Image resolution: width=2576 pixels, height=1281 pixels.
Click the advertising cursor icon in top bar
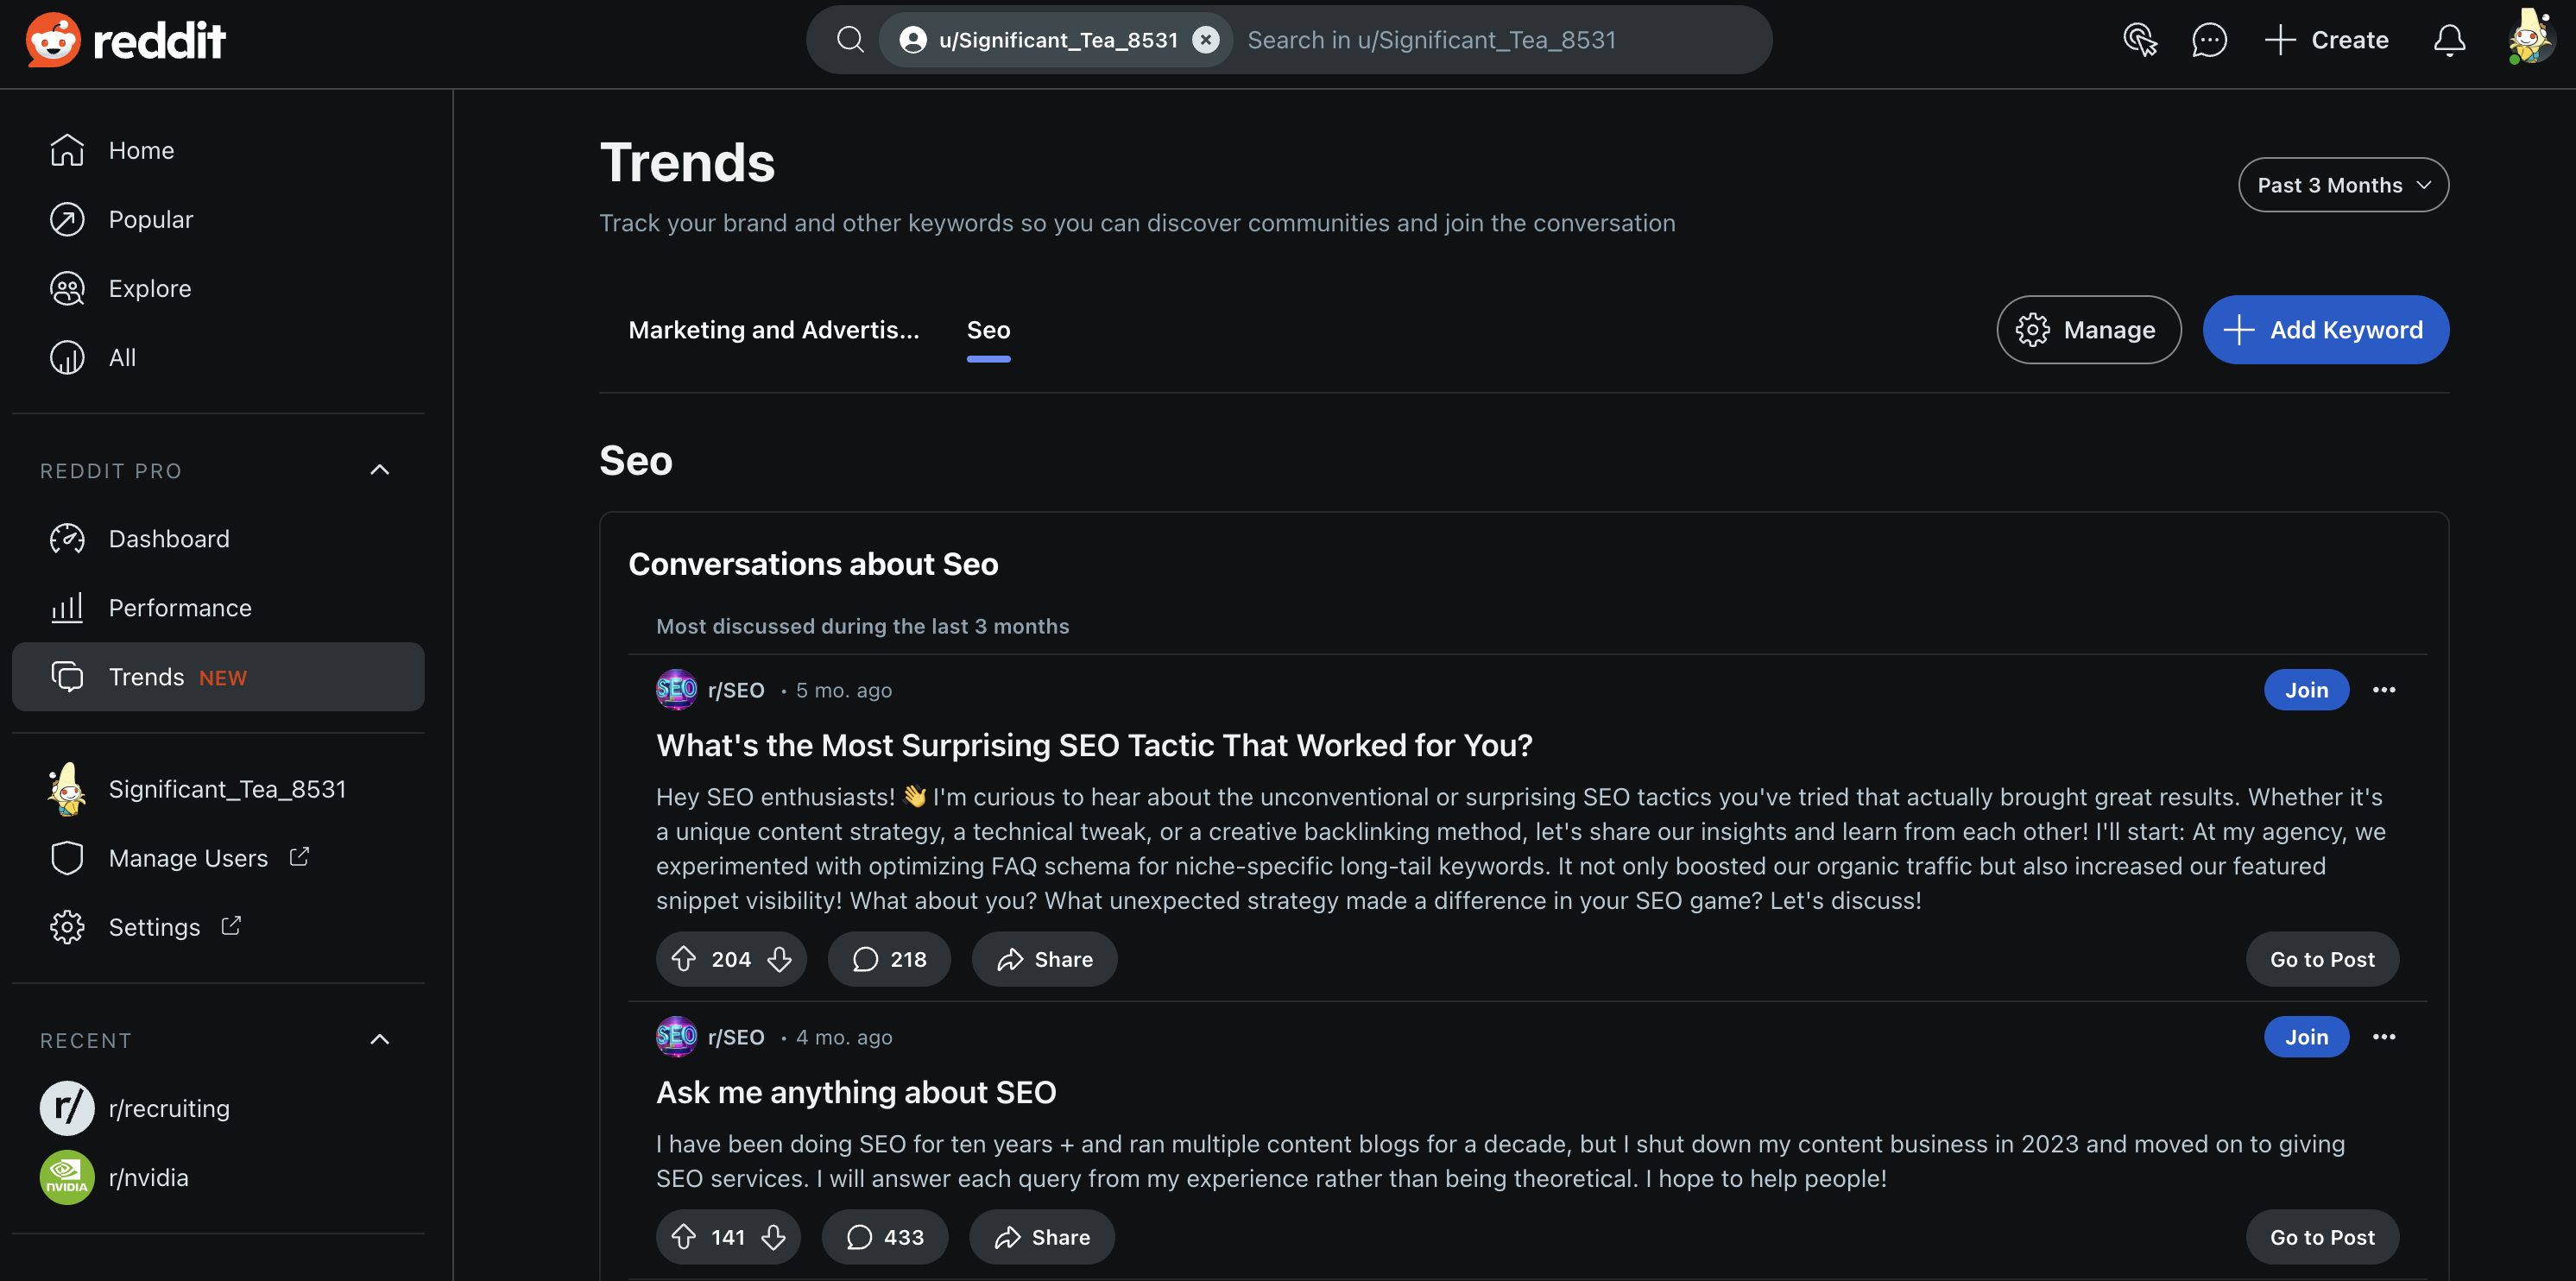pyautogui.click(x=2140, y=40)
